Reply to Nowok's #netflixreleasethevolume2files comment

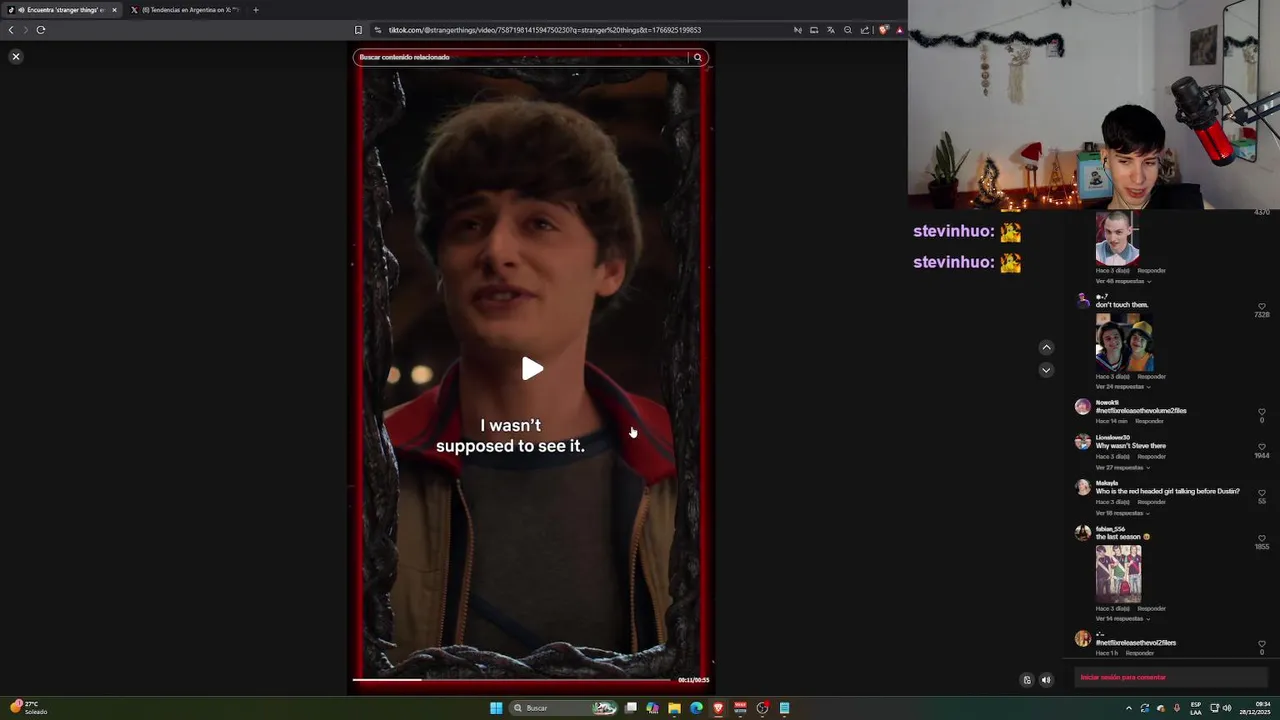(1149, 421)
